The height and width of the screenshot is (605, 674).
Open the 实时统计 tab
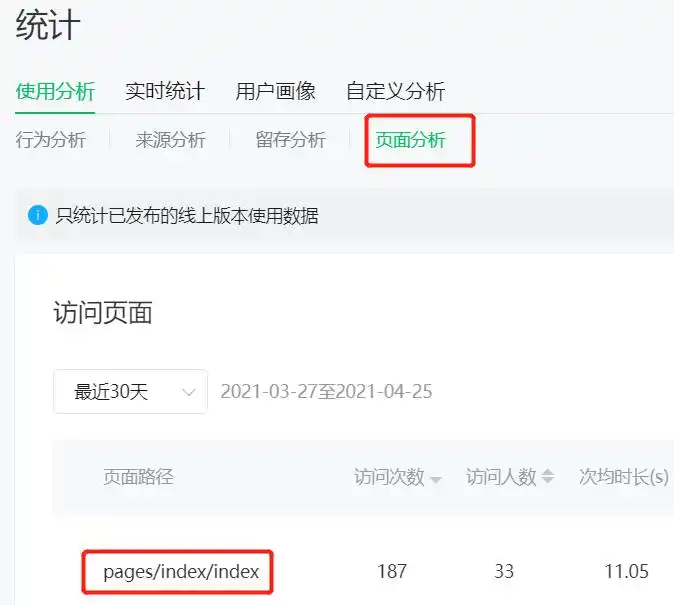click(x=165, y=91)
